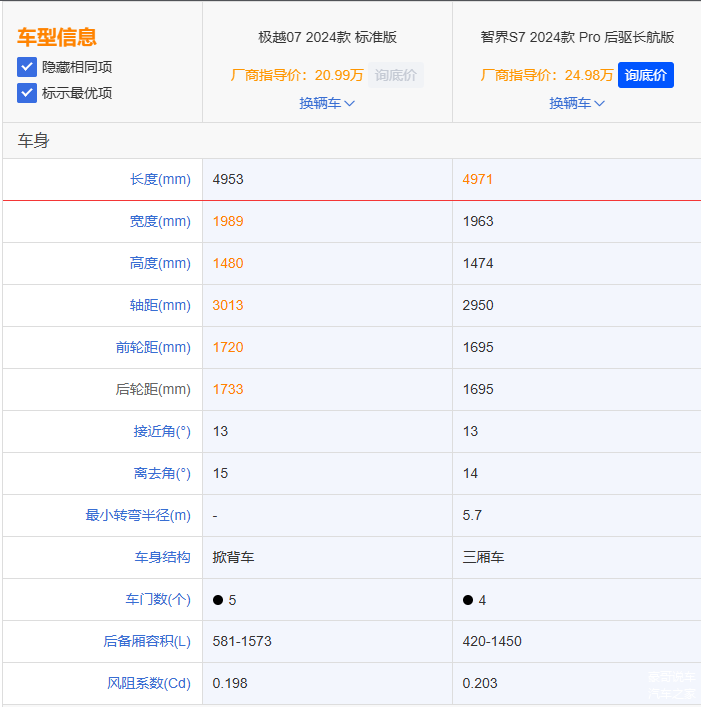
Task: Select the highlighted 1733 rear track value
Action: point(228,389)
